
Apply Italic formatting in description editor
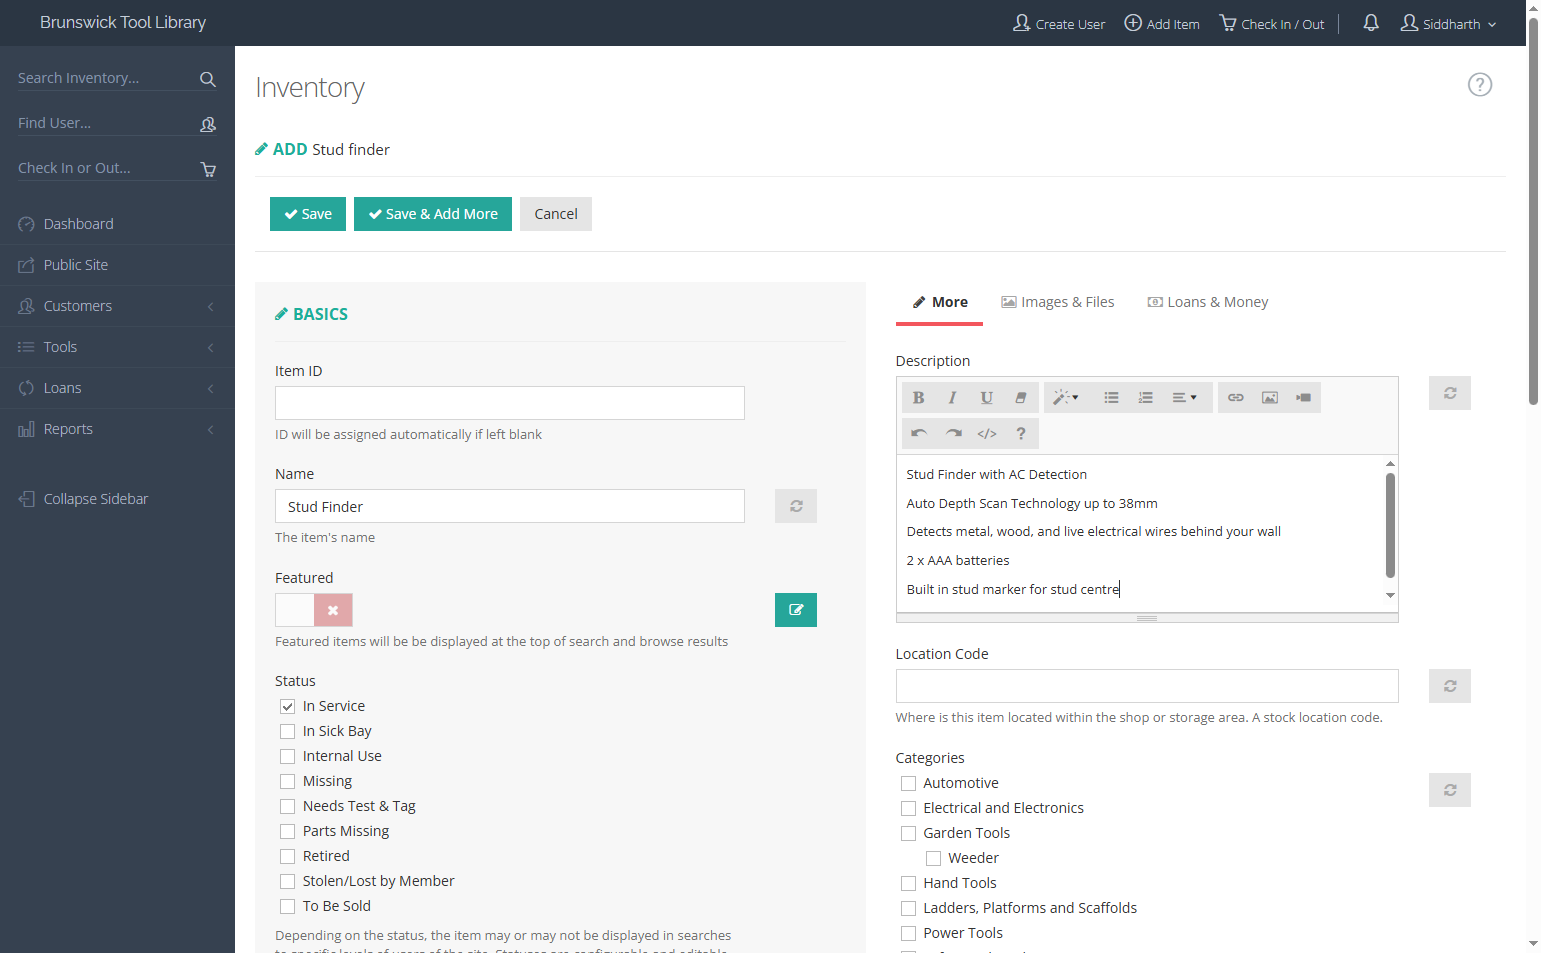(953, 398)
